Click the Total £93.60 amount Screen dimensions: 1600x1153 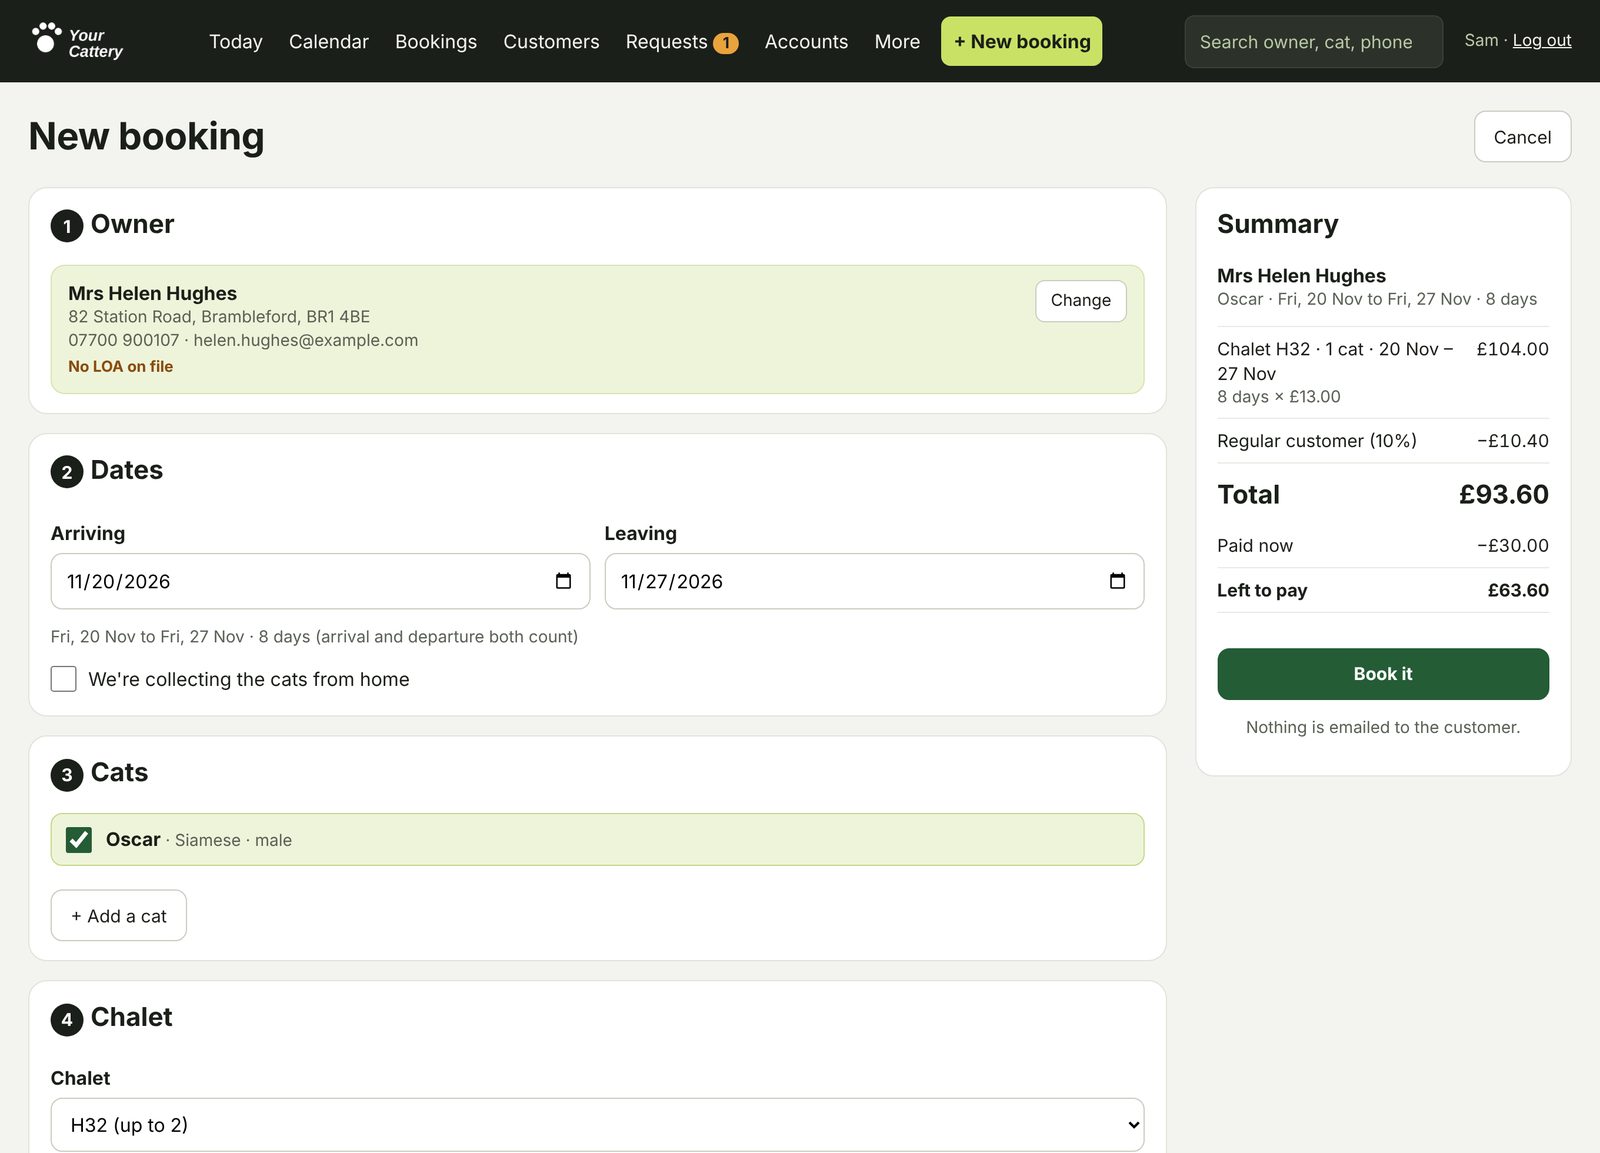1503,494
